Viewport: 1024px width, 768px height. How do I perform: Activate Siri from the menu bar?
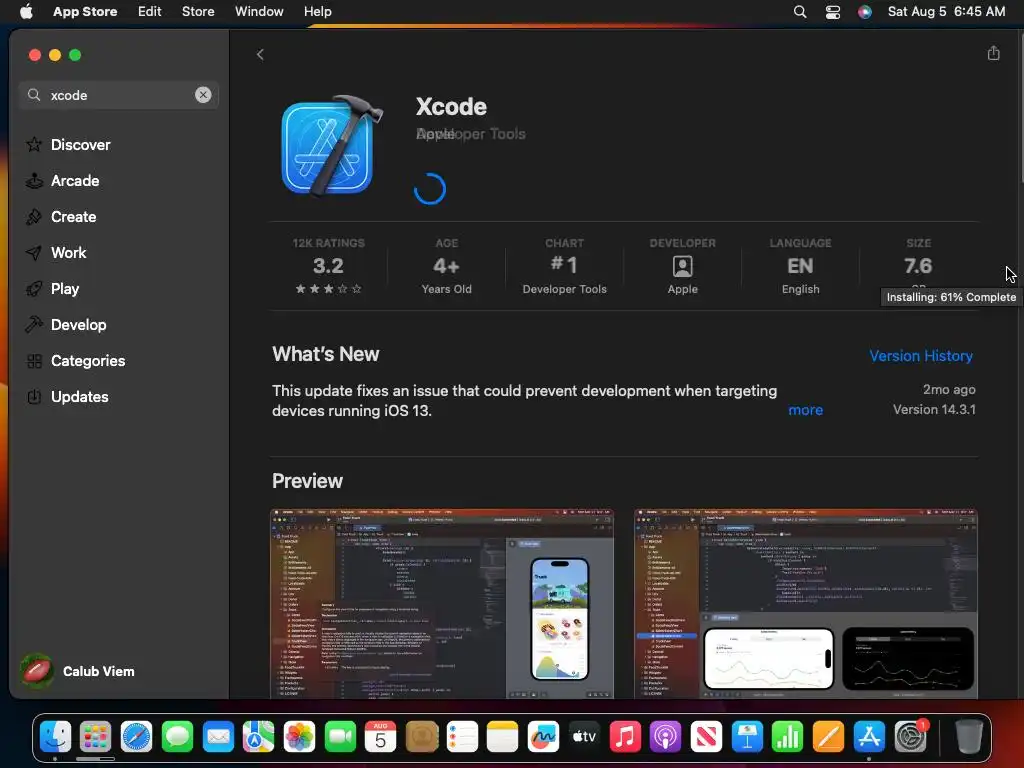click(865, 11)
